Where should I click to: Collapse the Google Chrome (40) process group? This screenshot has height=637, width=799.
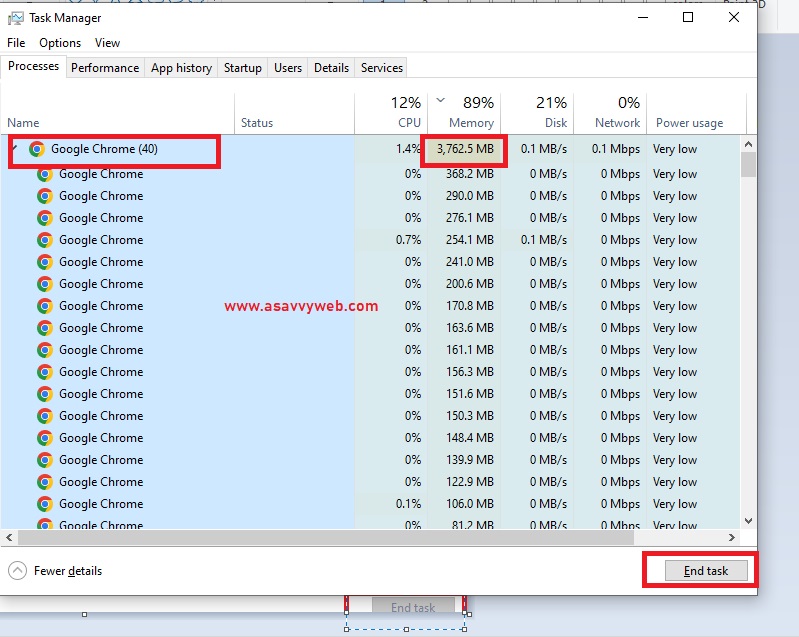tap(15, 149)
